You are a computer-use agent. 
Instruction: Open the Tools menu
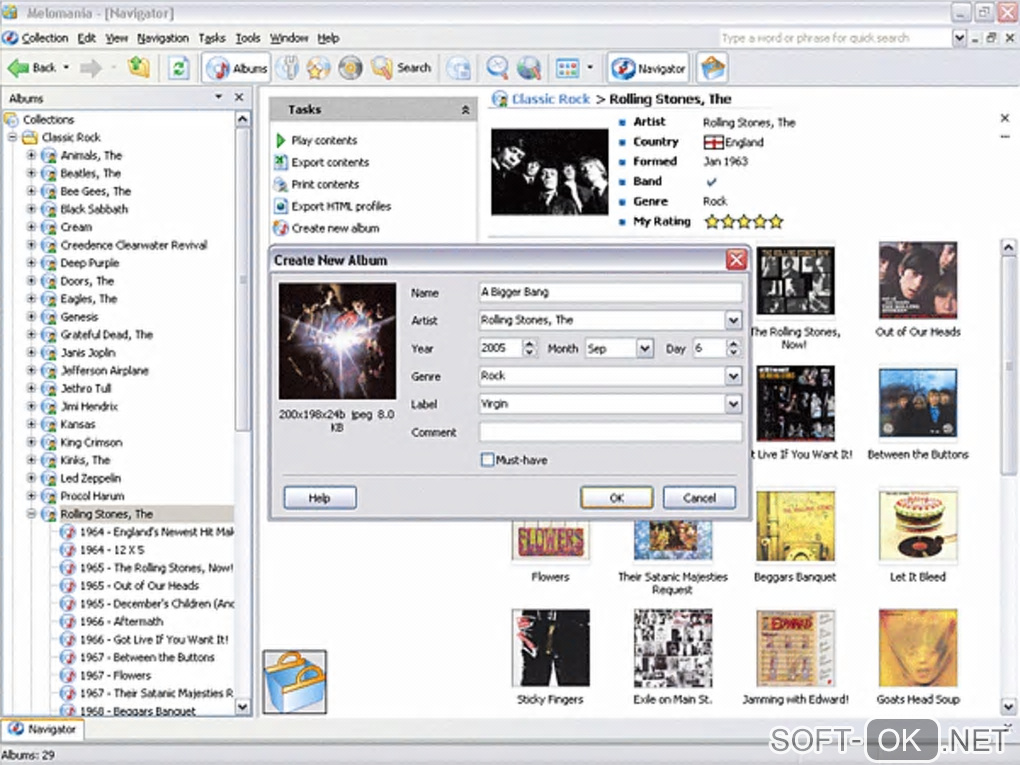(x=247, y=38)
